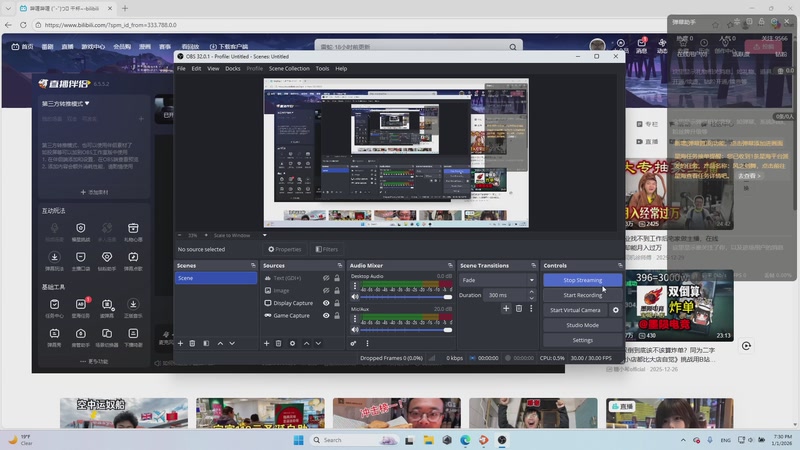Toggle visibility of Game Capture source
Image resolution: width=800 pixels, height=450 pixels.
pyautogui.click(x=326, y=316)
